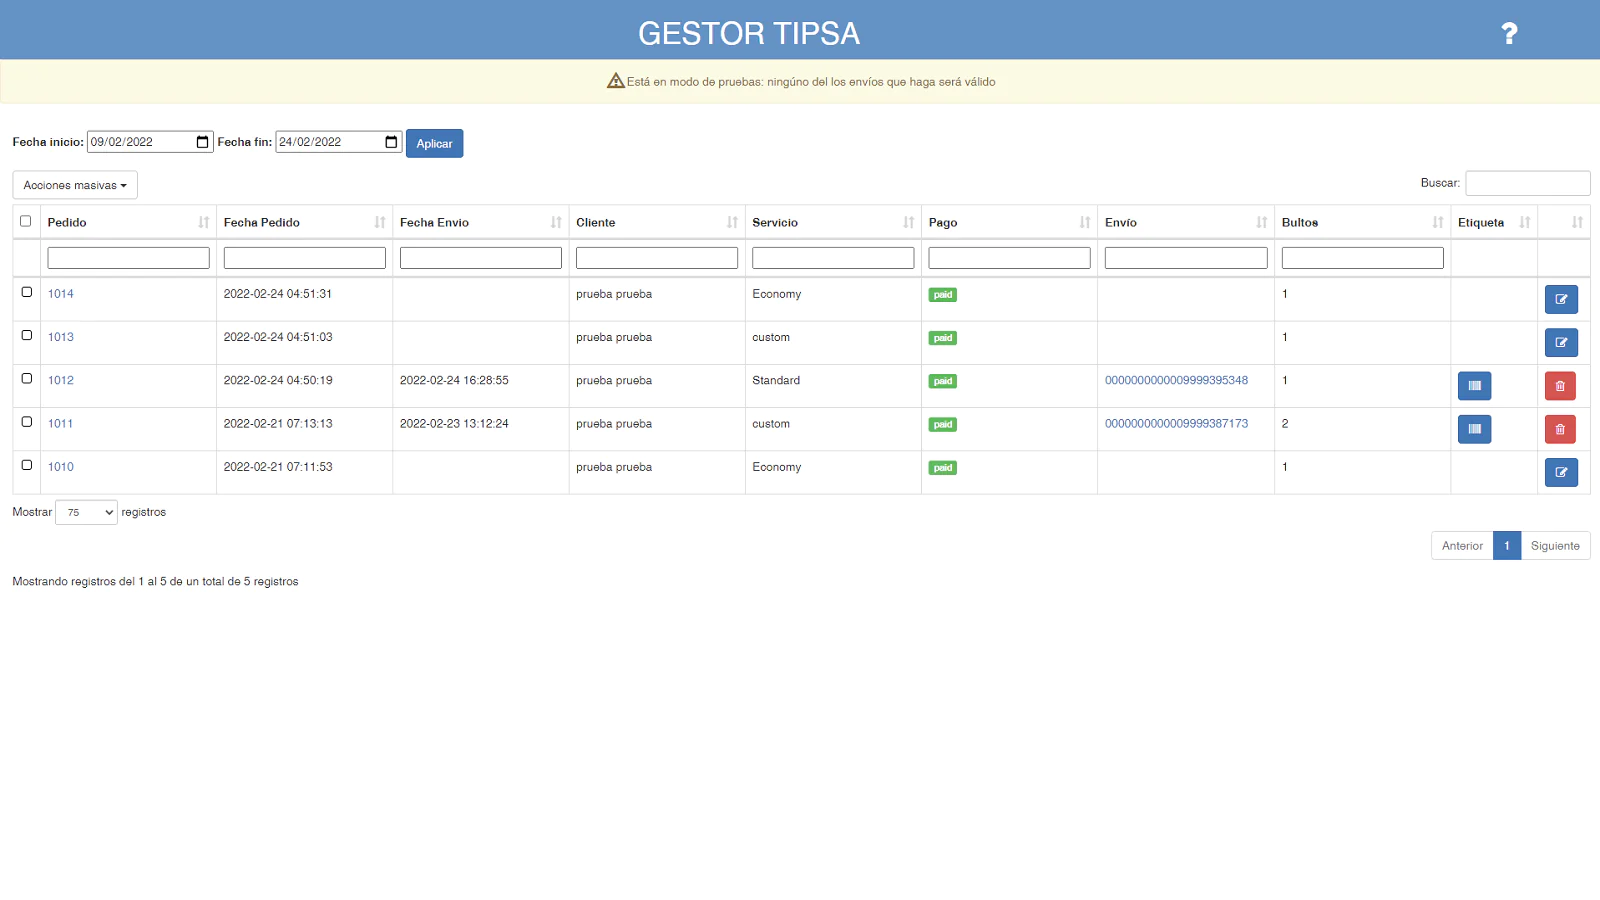
Task: Click the paid badge for order 1014
Action: tap(942, 295)
